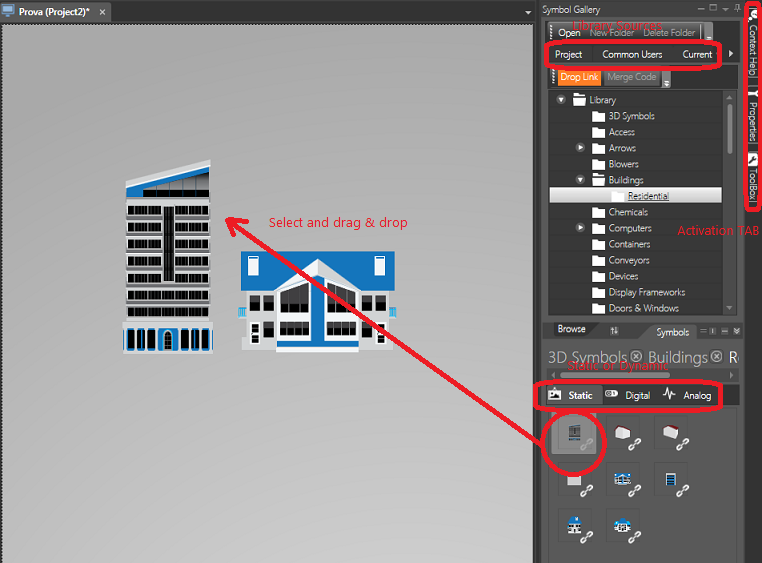
Task: Click the sort icon next to Browse
Action: click(x=614, y=330)
